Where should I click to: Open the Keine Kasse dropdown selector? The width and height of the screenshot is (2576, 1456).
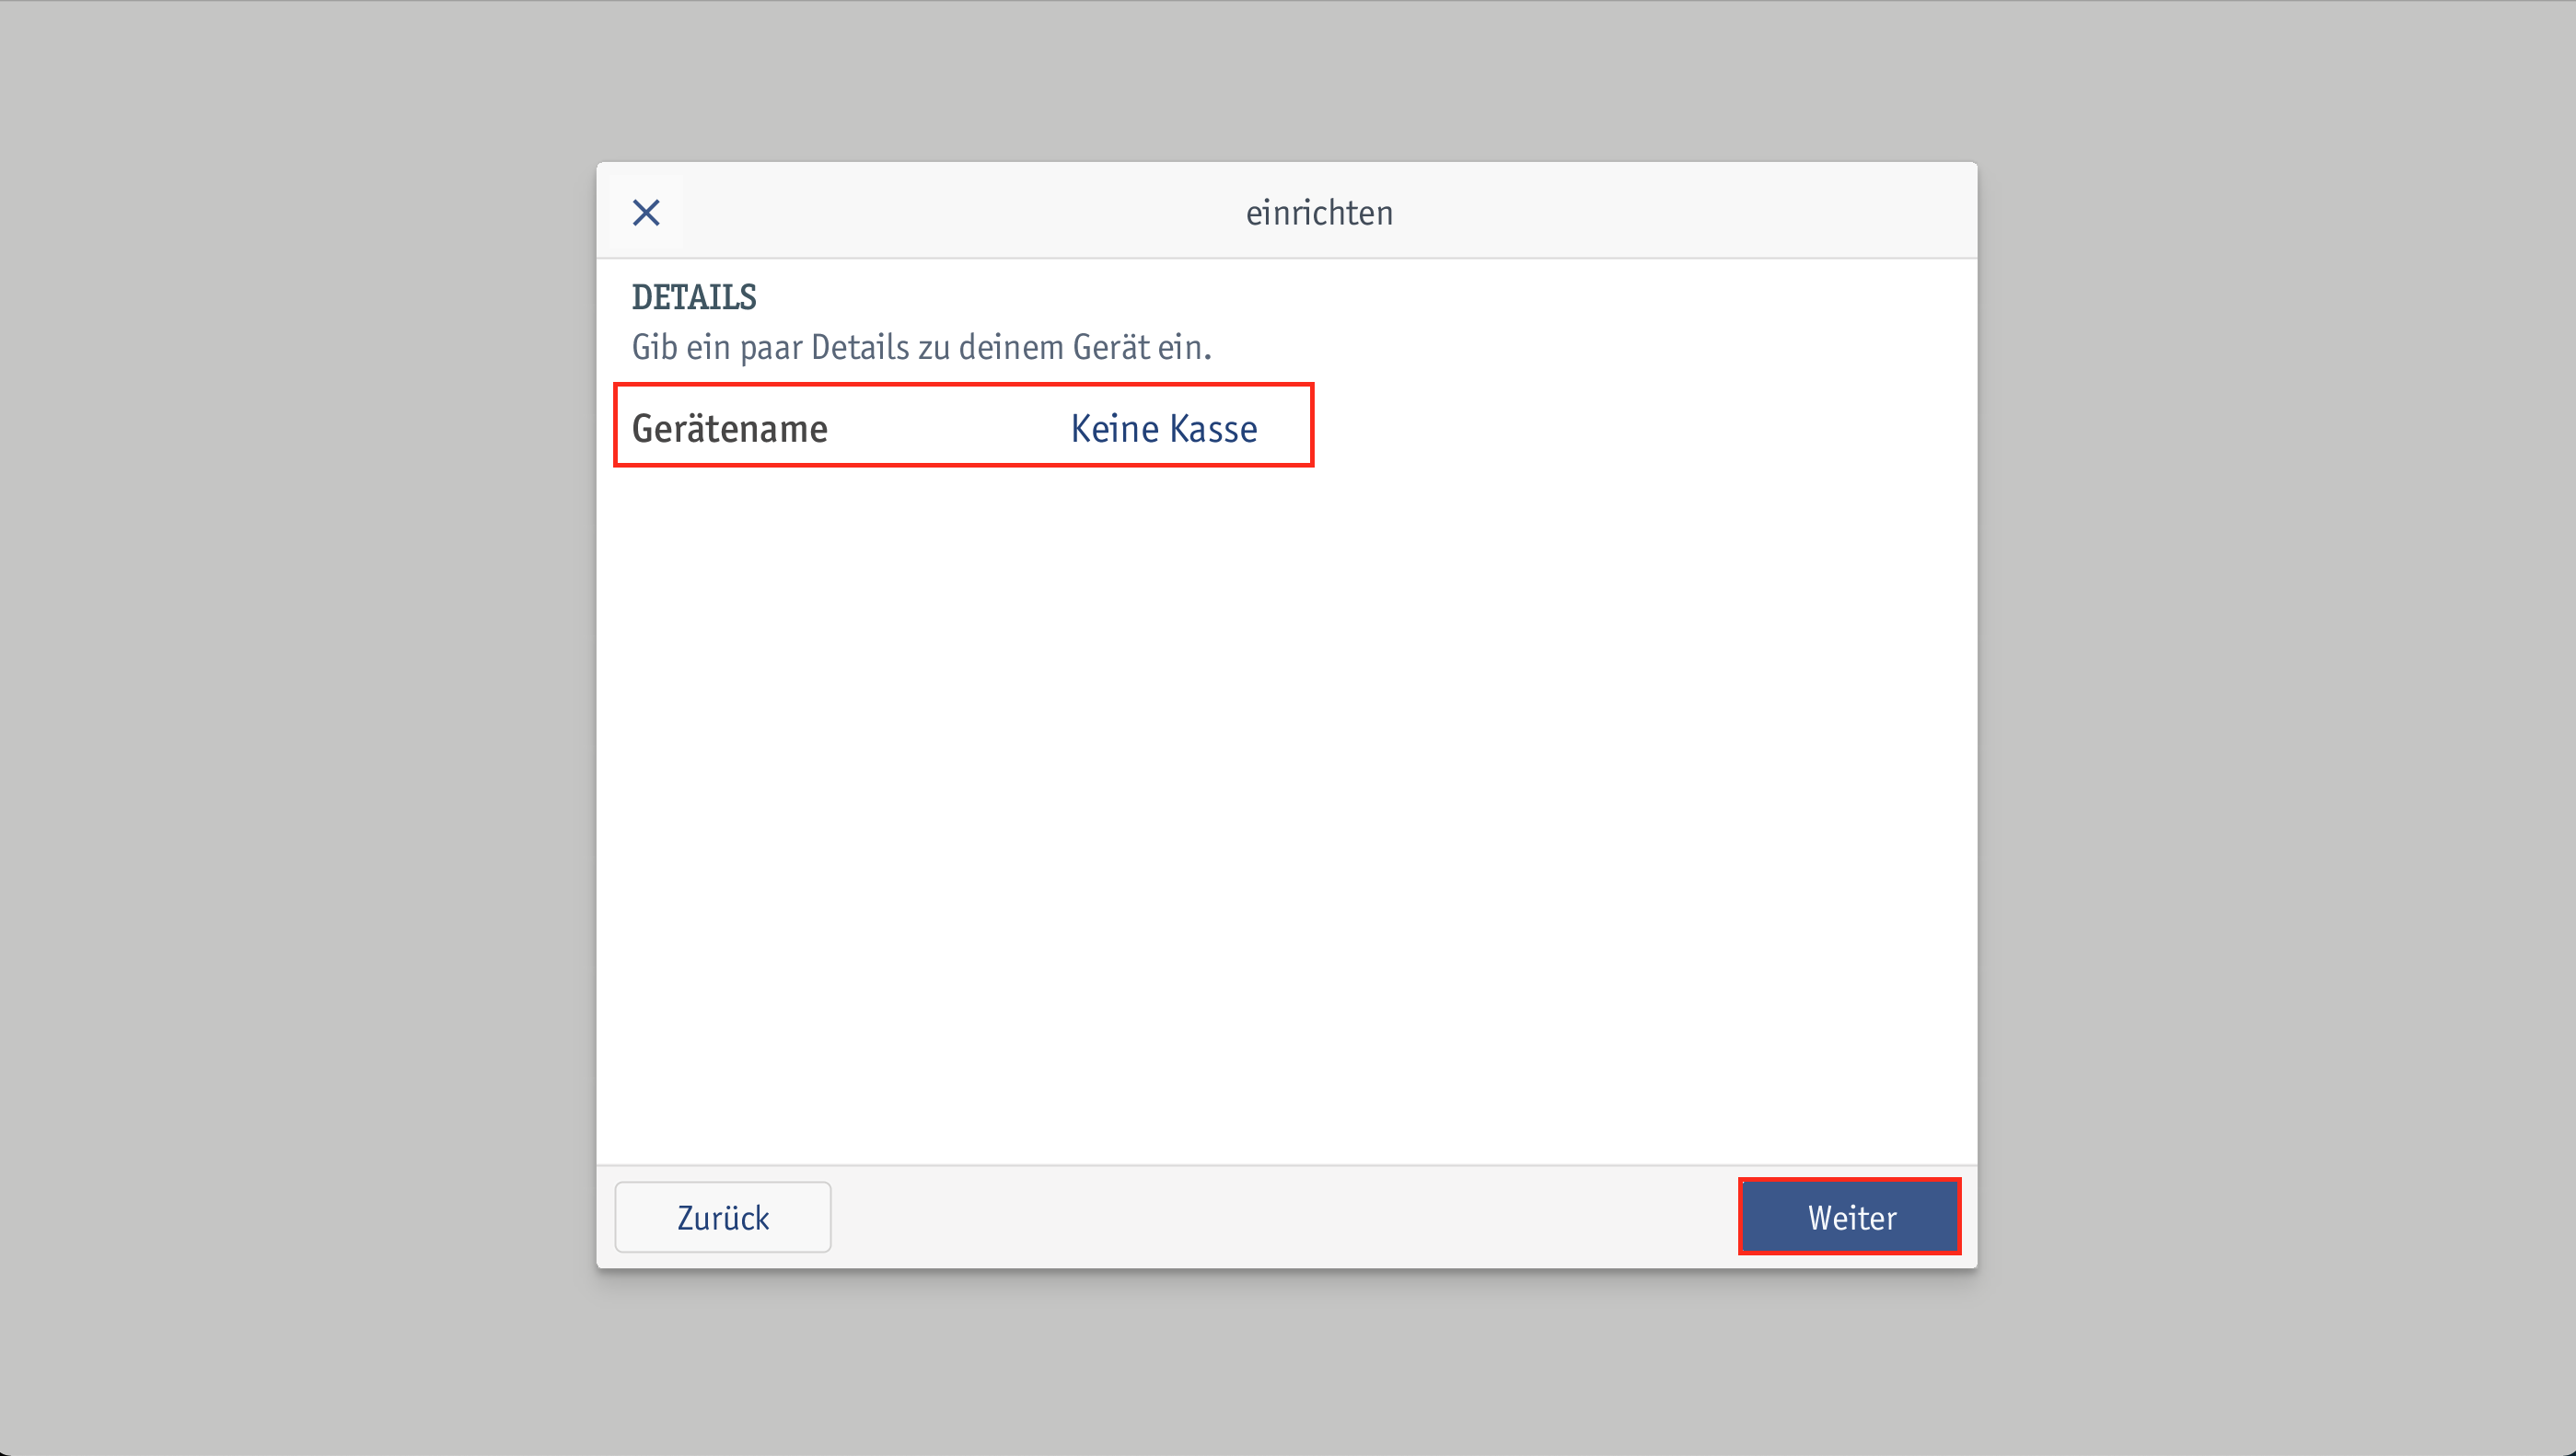click(x=1161, y=426)
